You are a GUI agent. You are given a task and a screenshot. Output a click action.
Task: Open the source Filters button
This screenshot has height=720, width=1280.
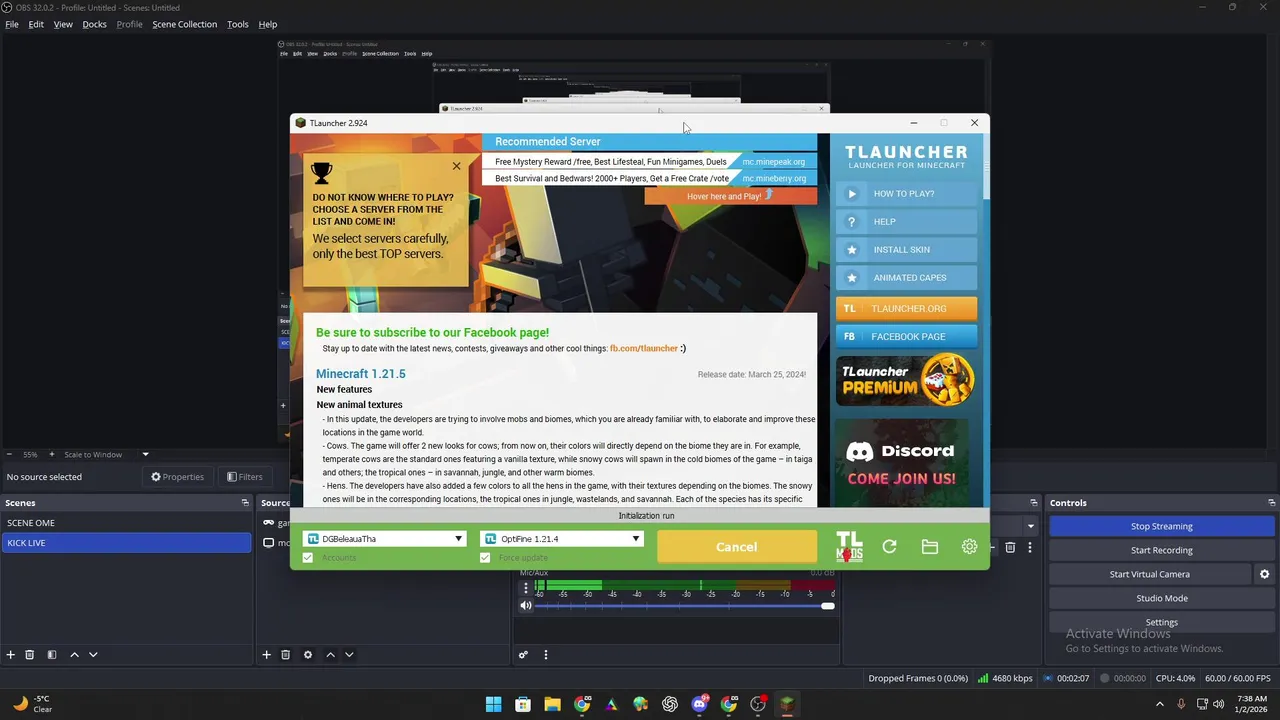[x=244, y=477]
